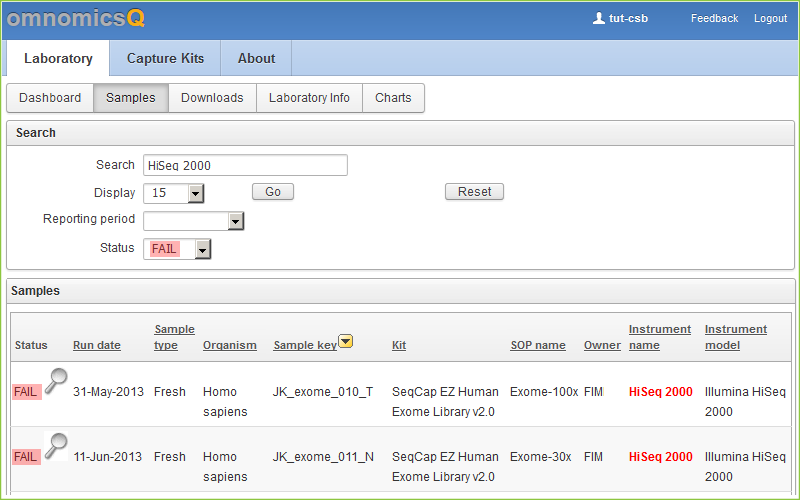Open the Status filter dropdown
Image resolution: width=800 pixels, height=500 pixels.
203,250
